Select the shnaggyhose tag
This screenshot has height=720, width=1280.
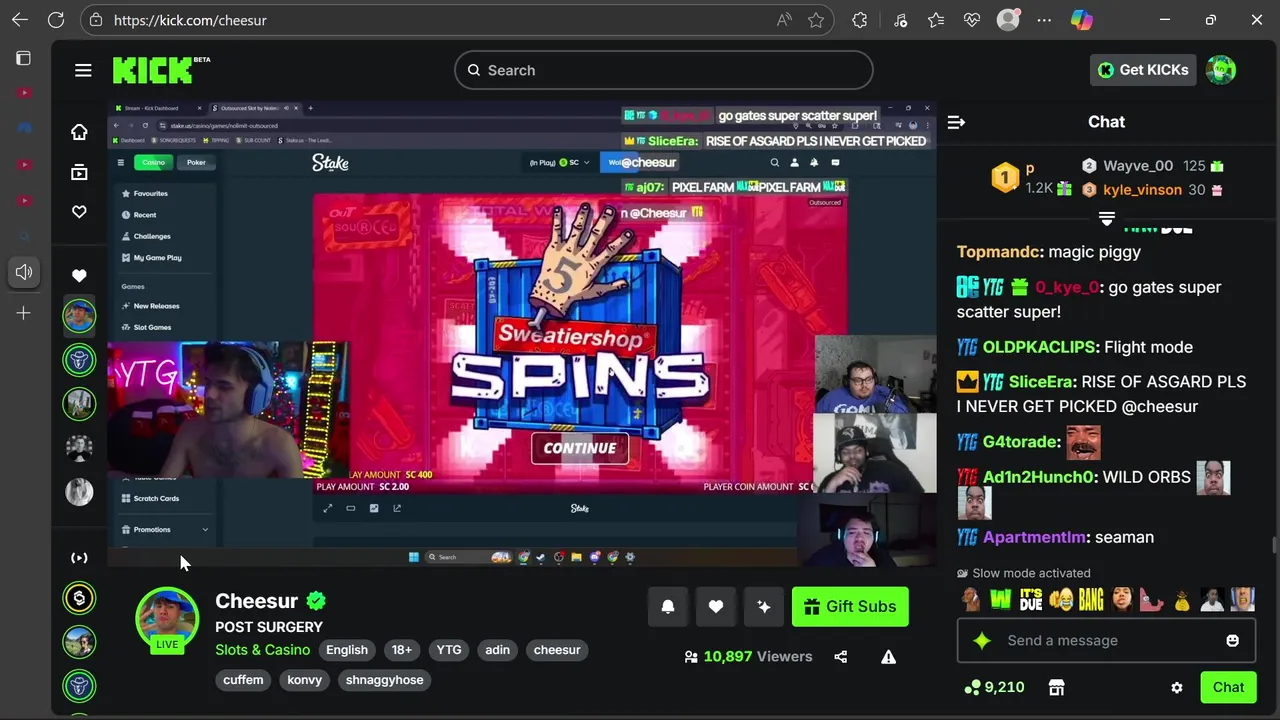385,680
